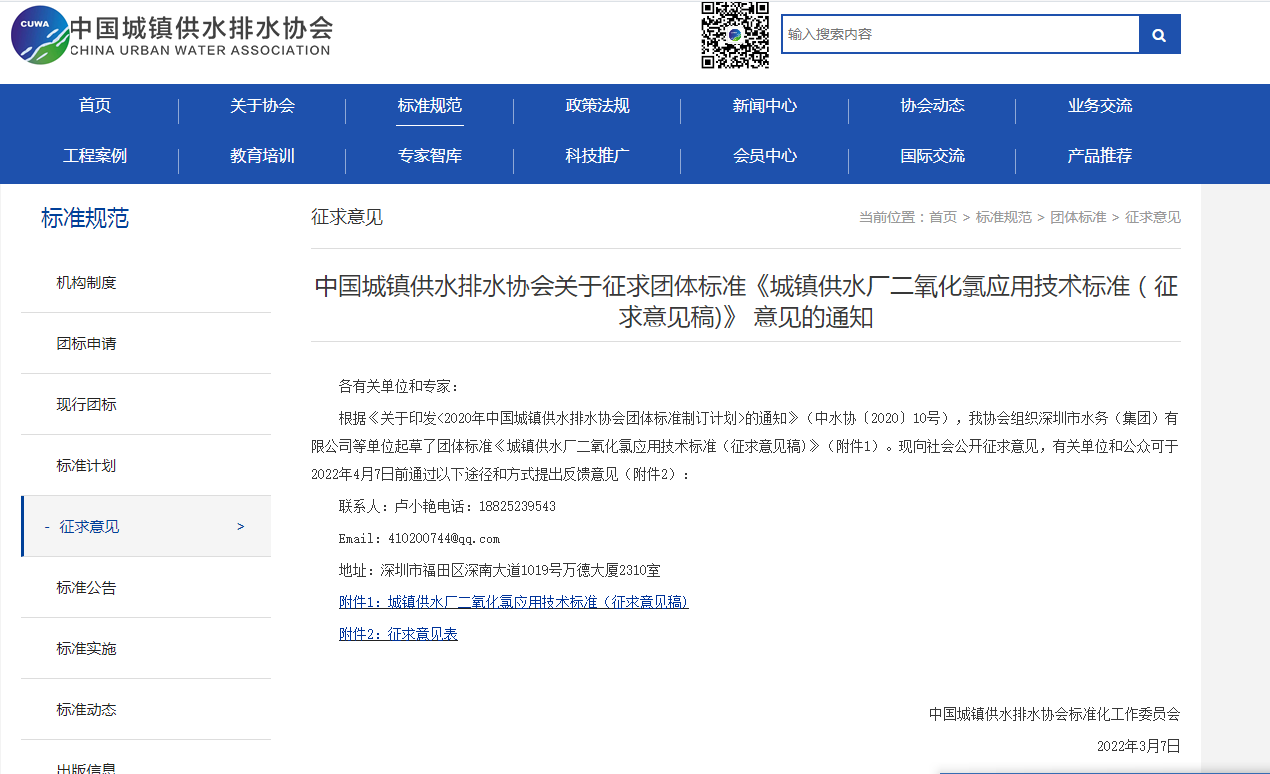Go to 标准公告 sidebar item
The height and width of the screenshot is (774, 1270).
87,588
